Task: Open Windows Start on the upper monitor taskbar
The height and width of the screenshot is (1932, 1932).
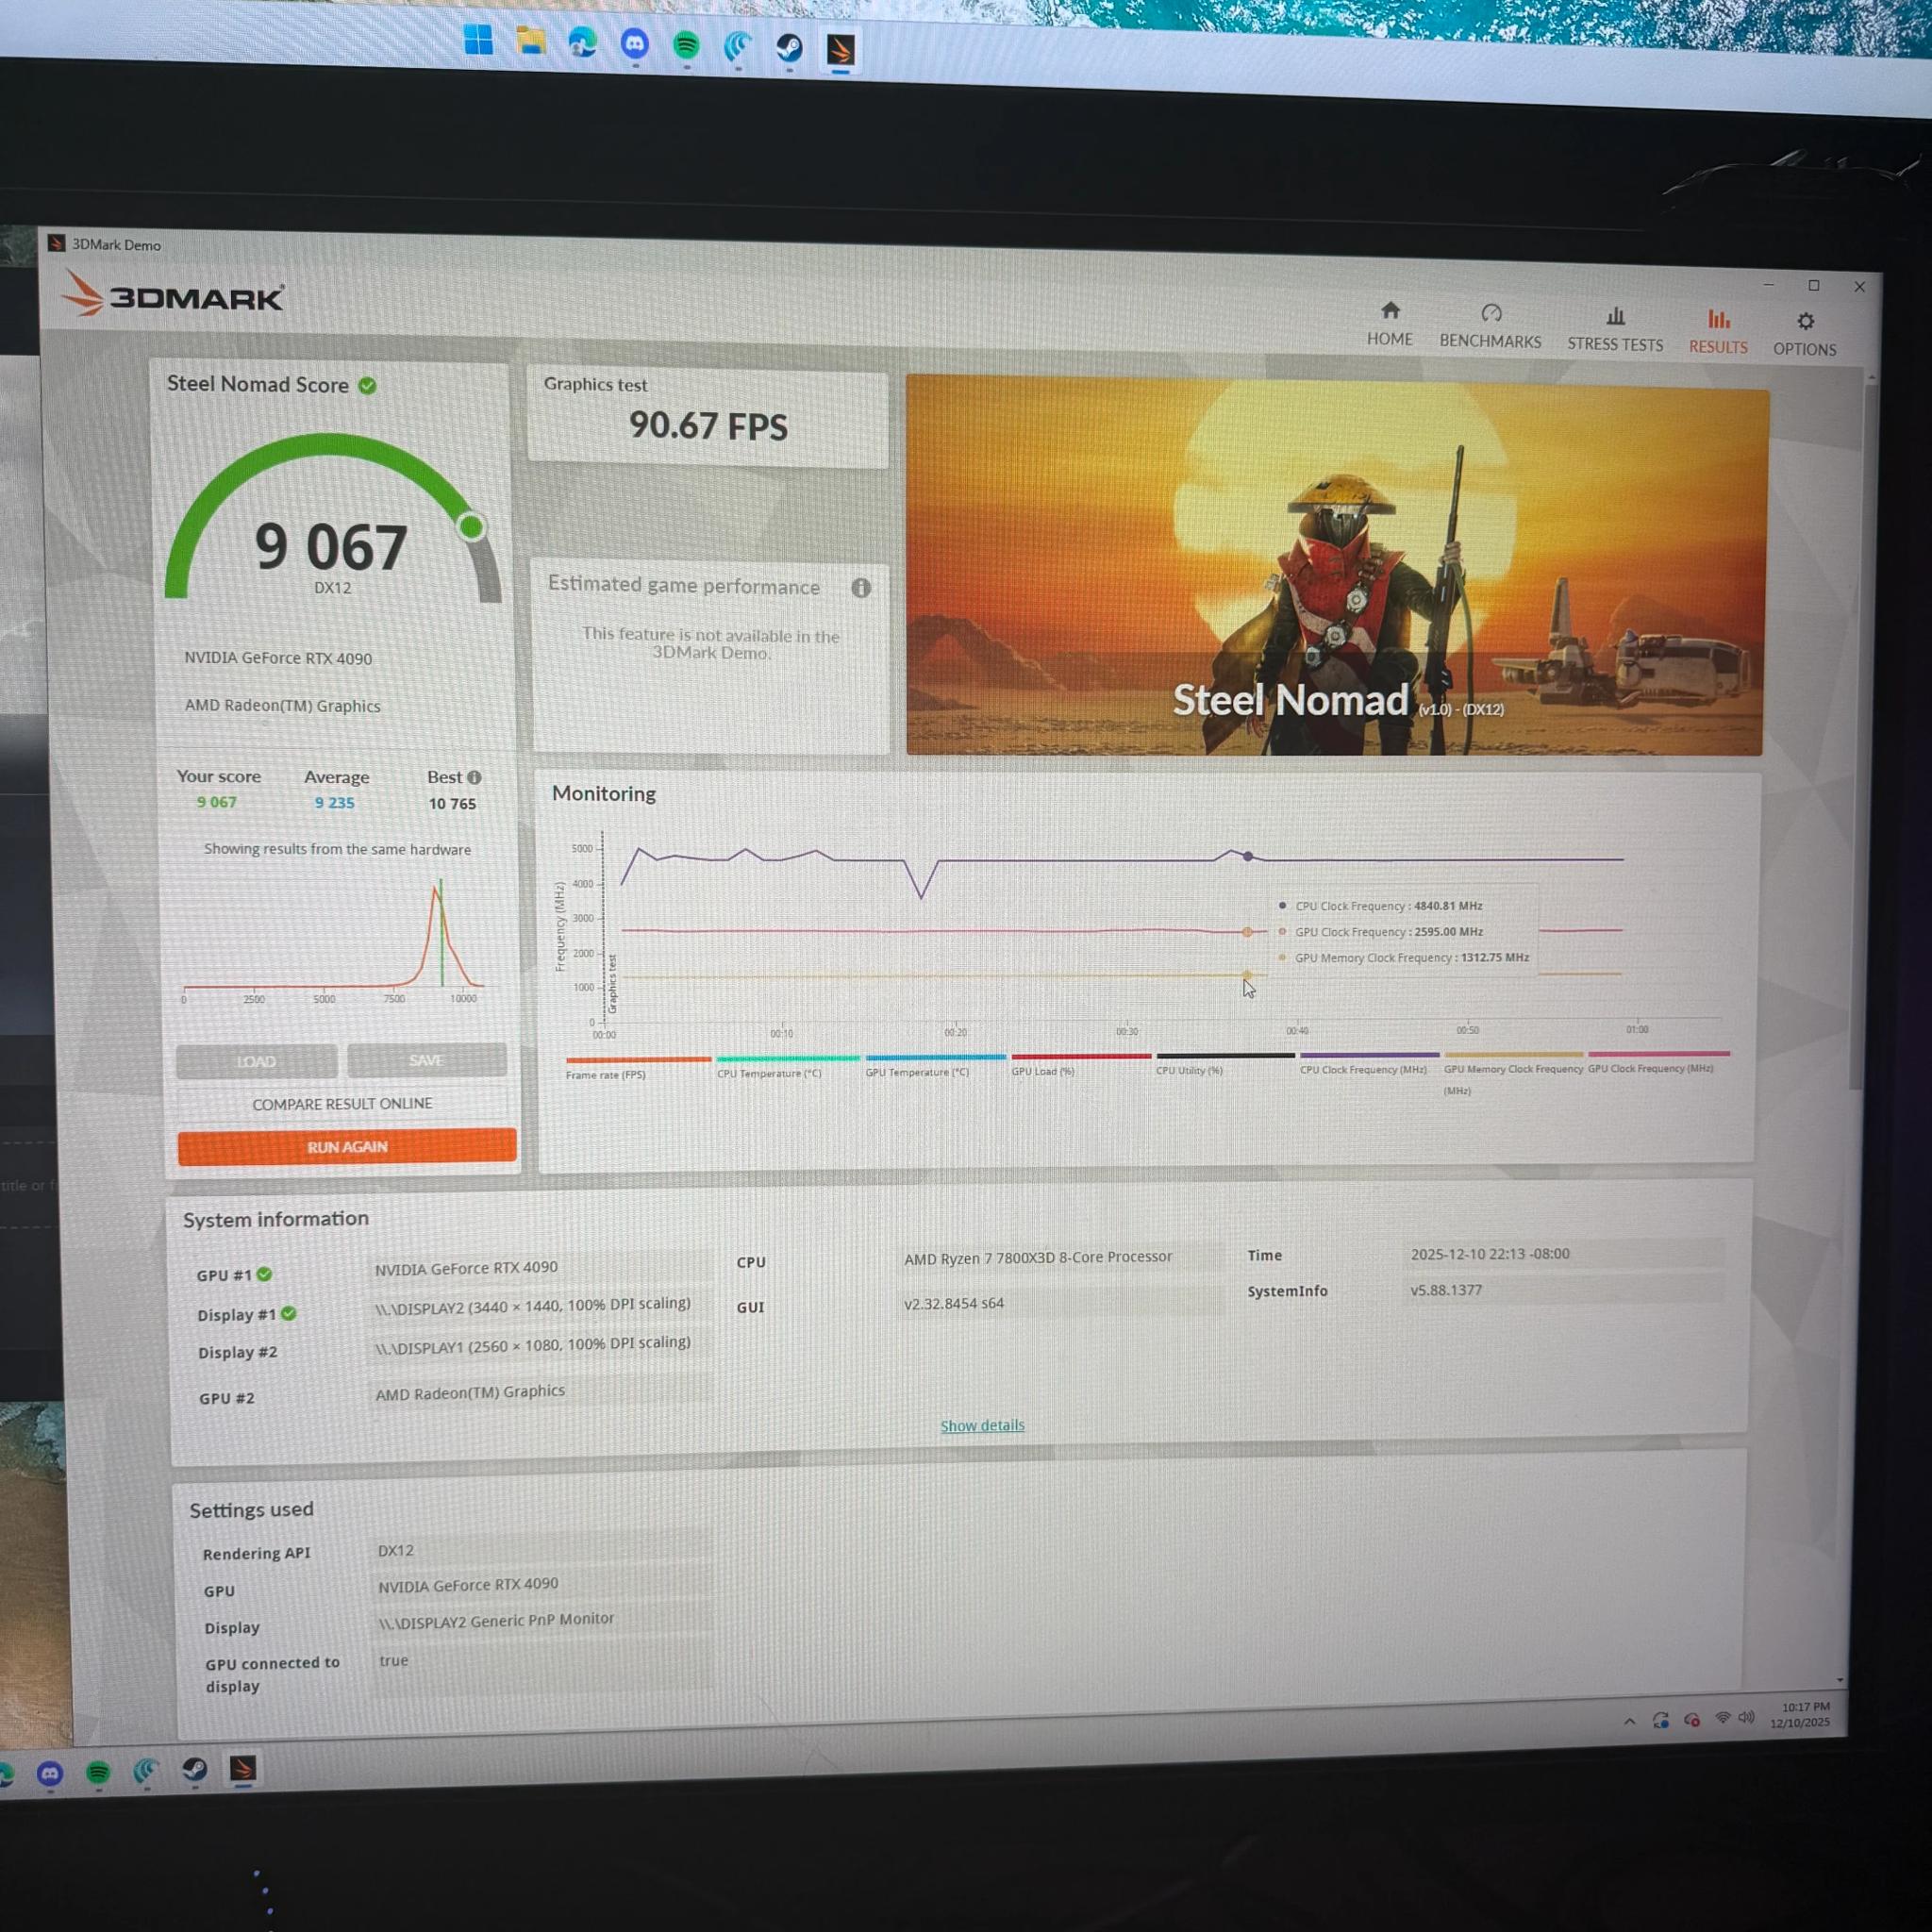Action: [478, 41]
